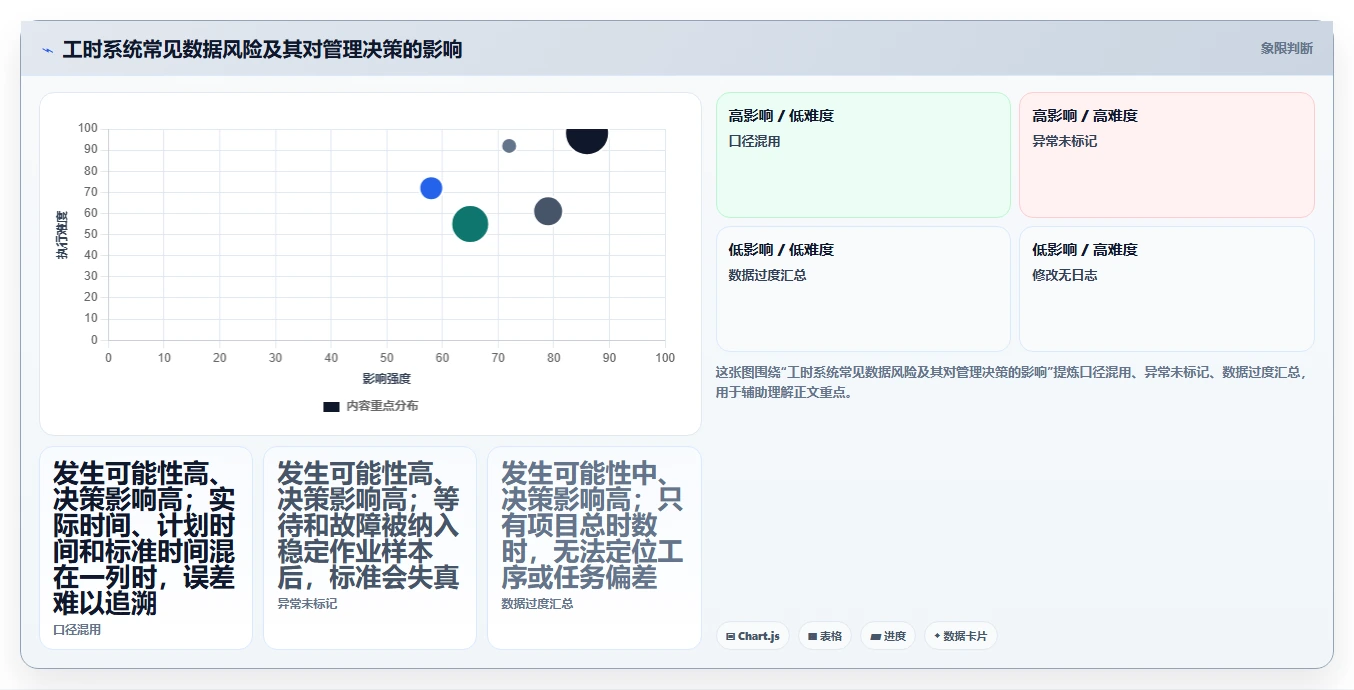
Task: Open the 低影响 / 低难度 quadrant card
Action: 864,289
